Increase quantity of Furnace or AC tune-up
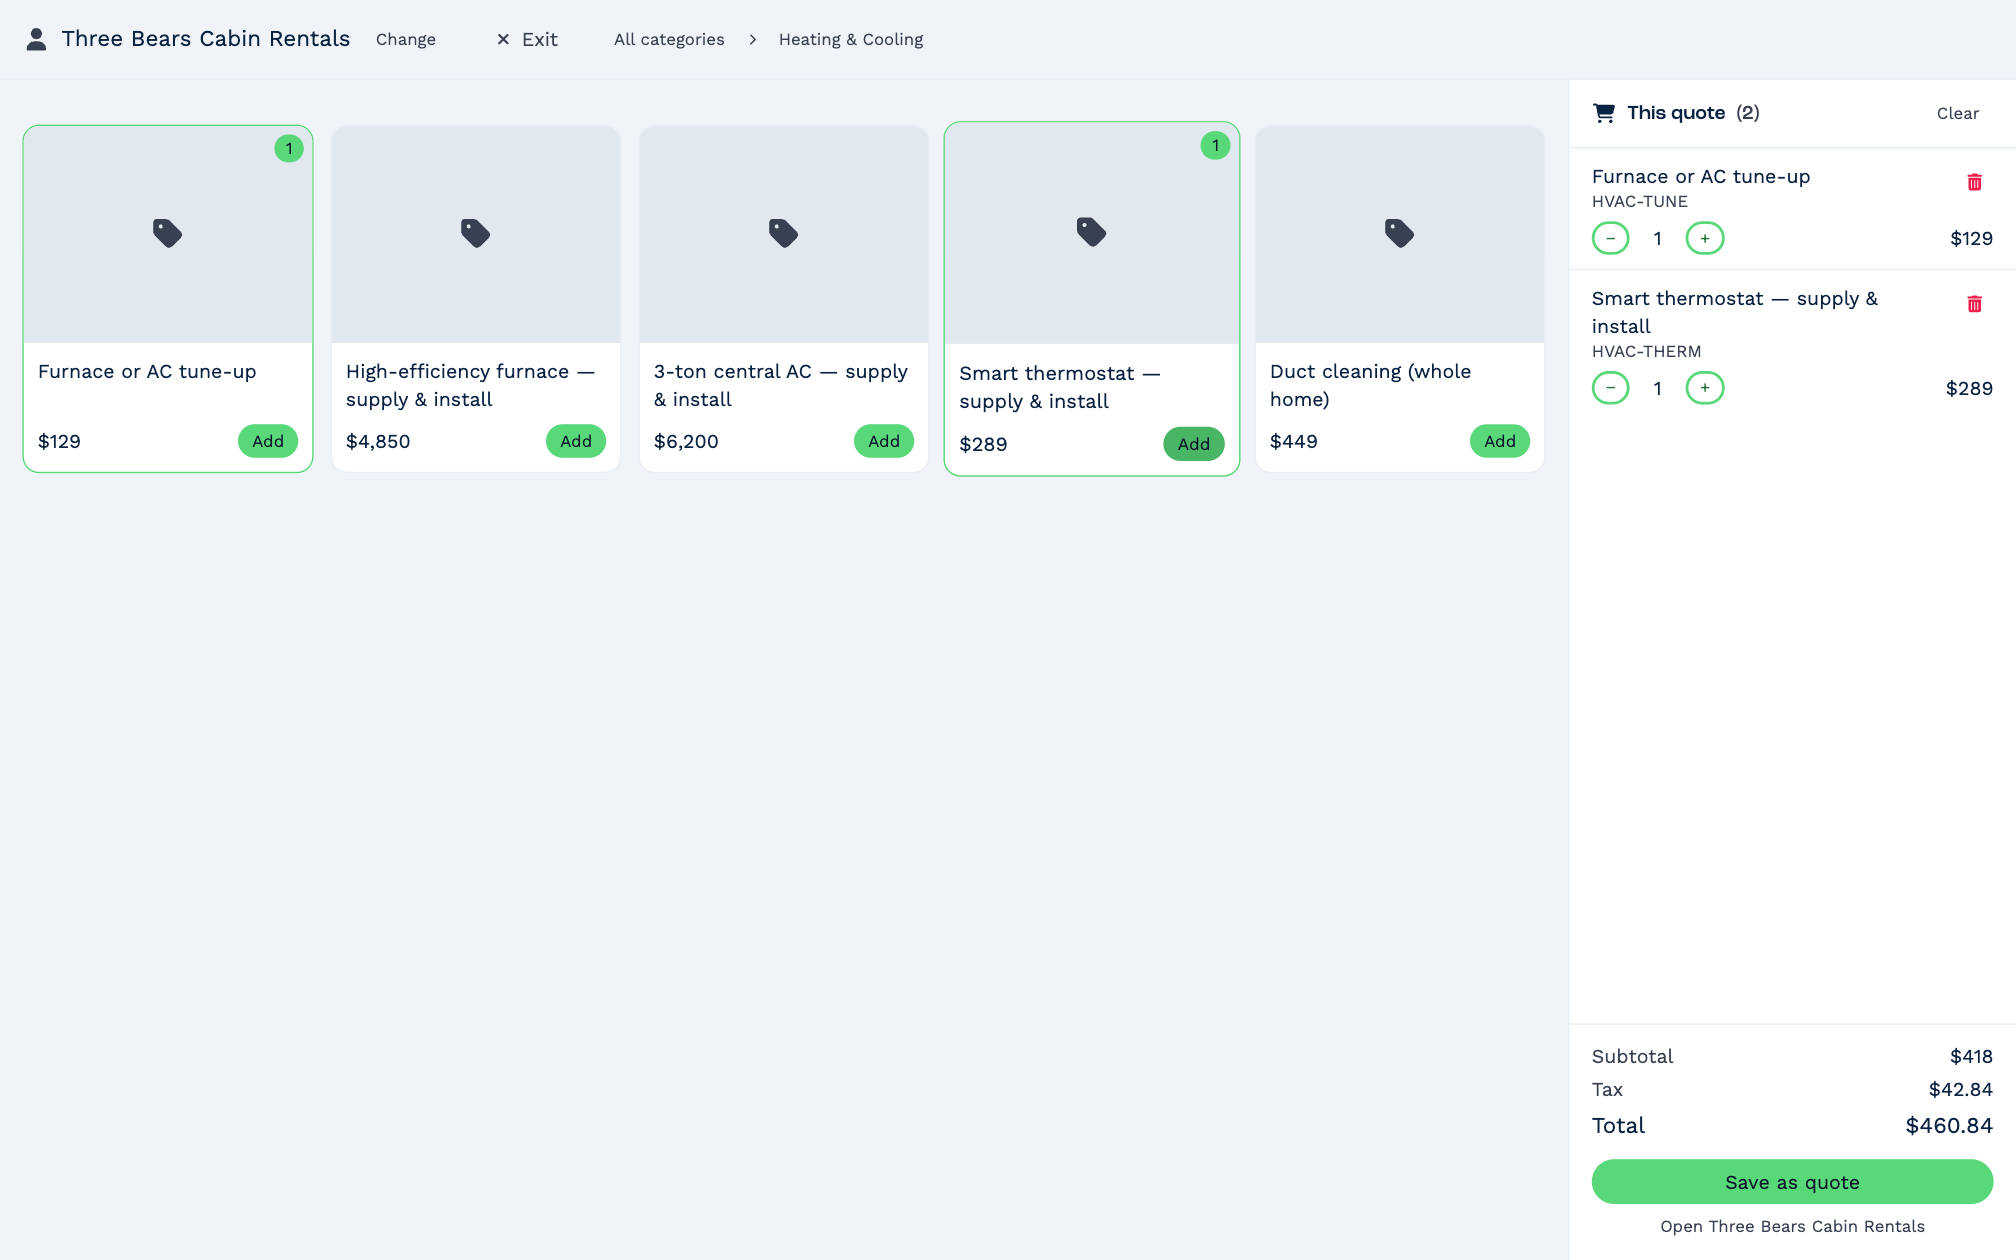This screenshot has width=2016, height=1260. [1704, 238]
